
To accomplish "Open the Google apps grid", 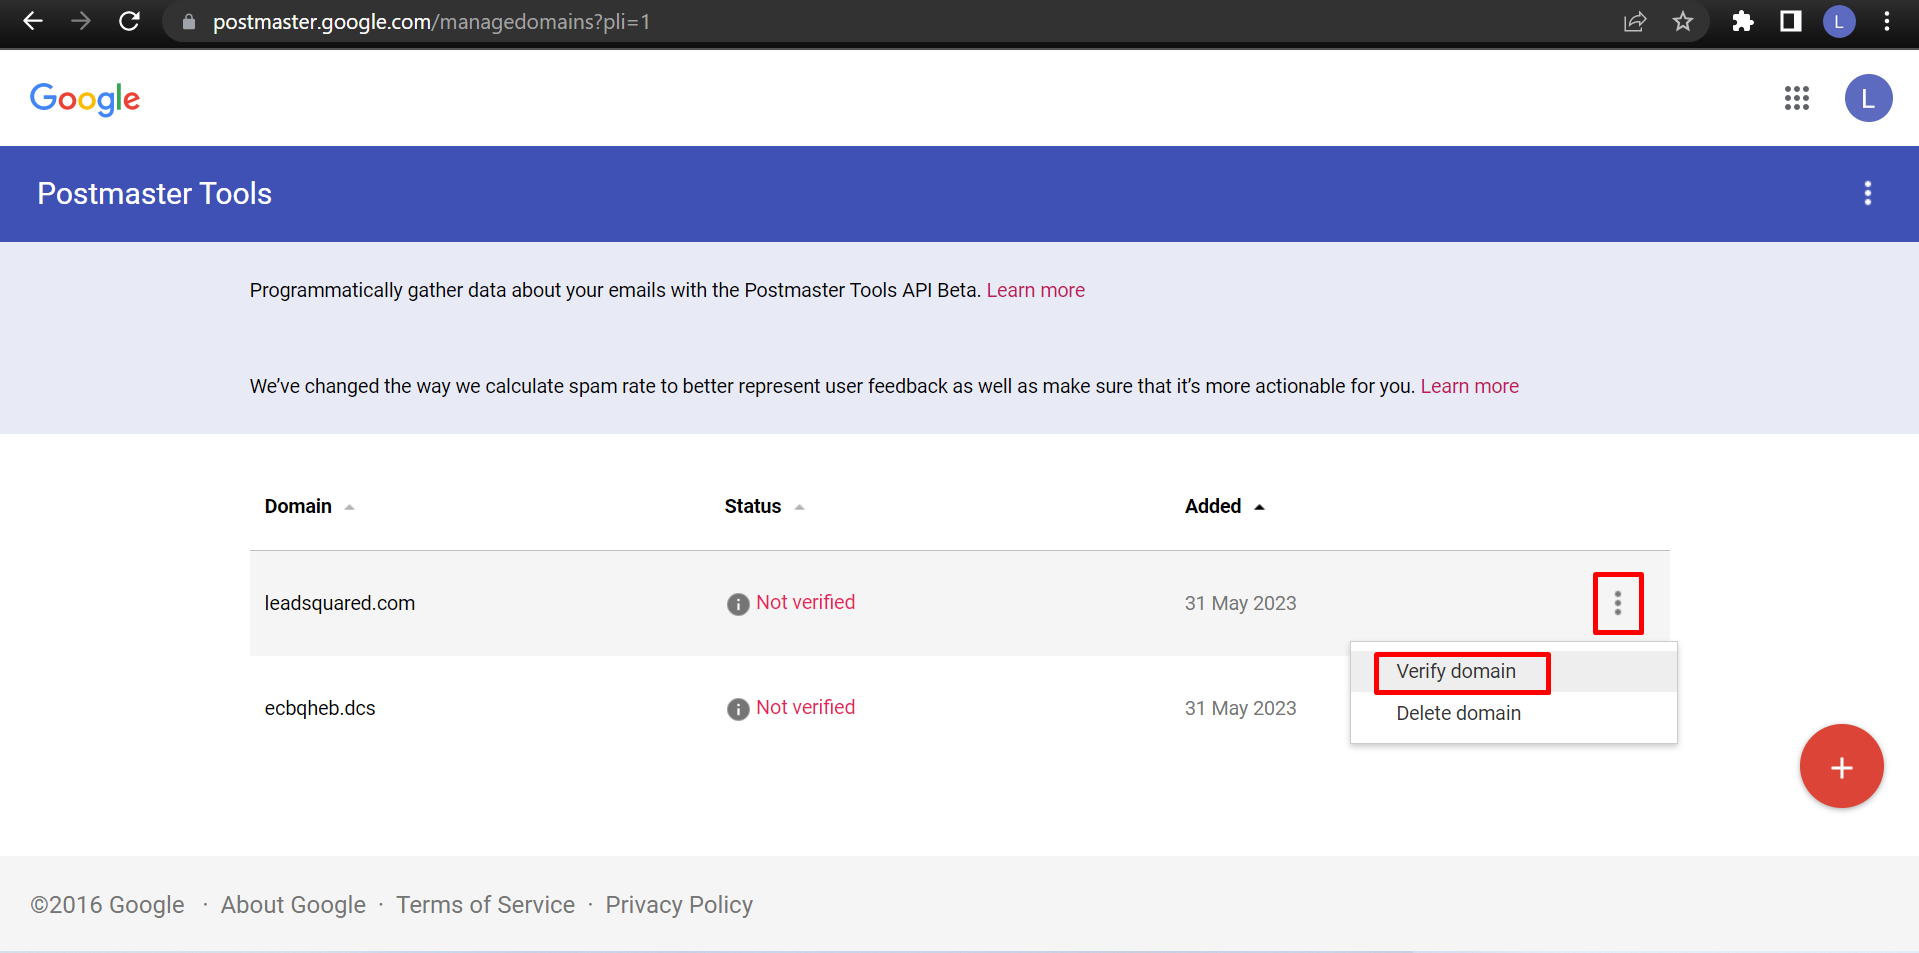I will 1797,98.
